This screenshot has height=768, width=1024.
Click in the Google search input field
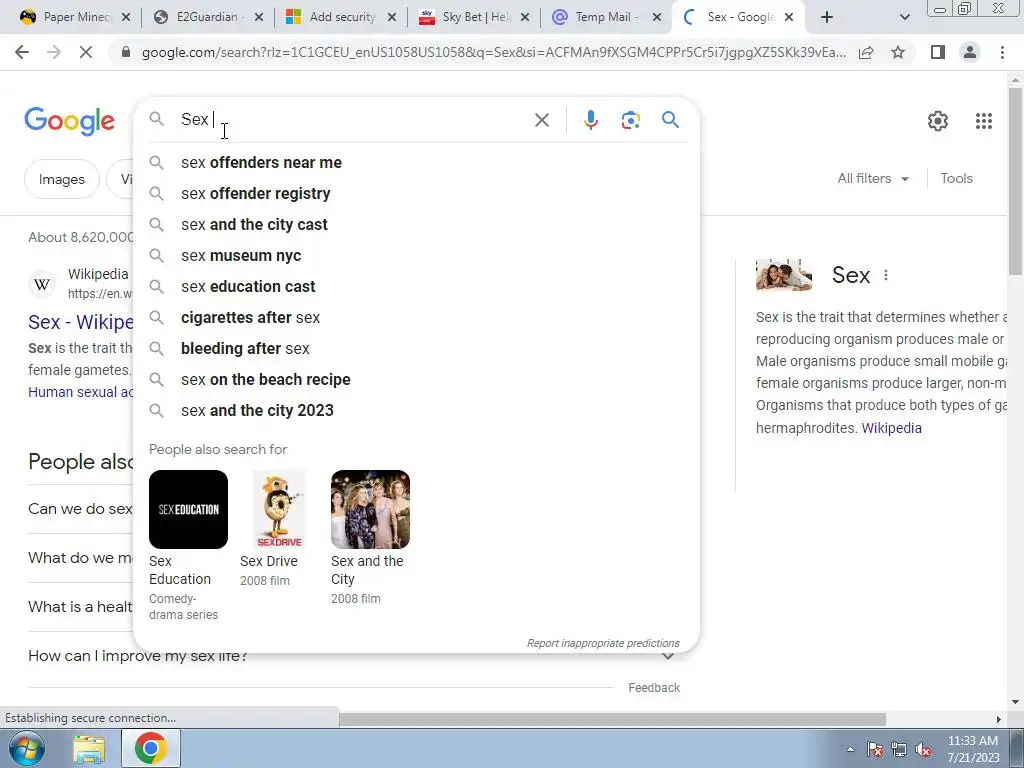click(x=353, y=120)
